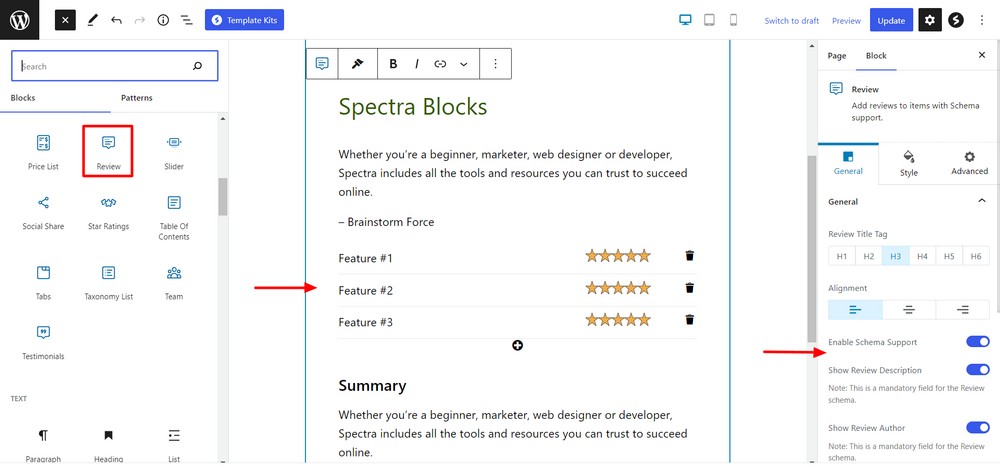Screen dimensions: 1000x467
Task: Click the search magnifier icon
Action: 198,66
